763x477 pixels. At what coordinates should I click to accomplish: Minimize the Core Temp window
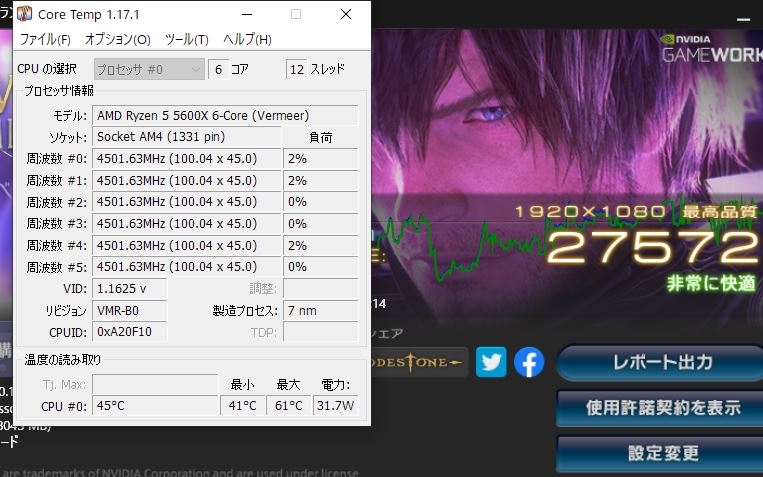pyautogui.click(x=247, y=14)
